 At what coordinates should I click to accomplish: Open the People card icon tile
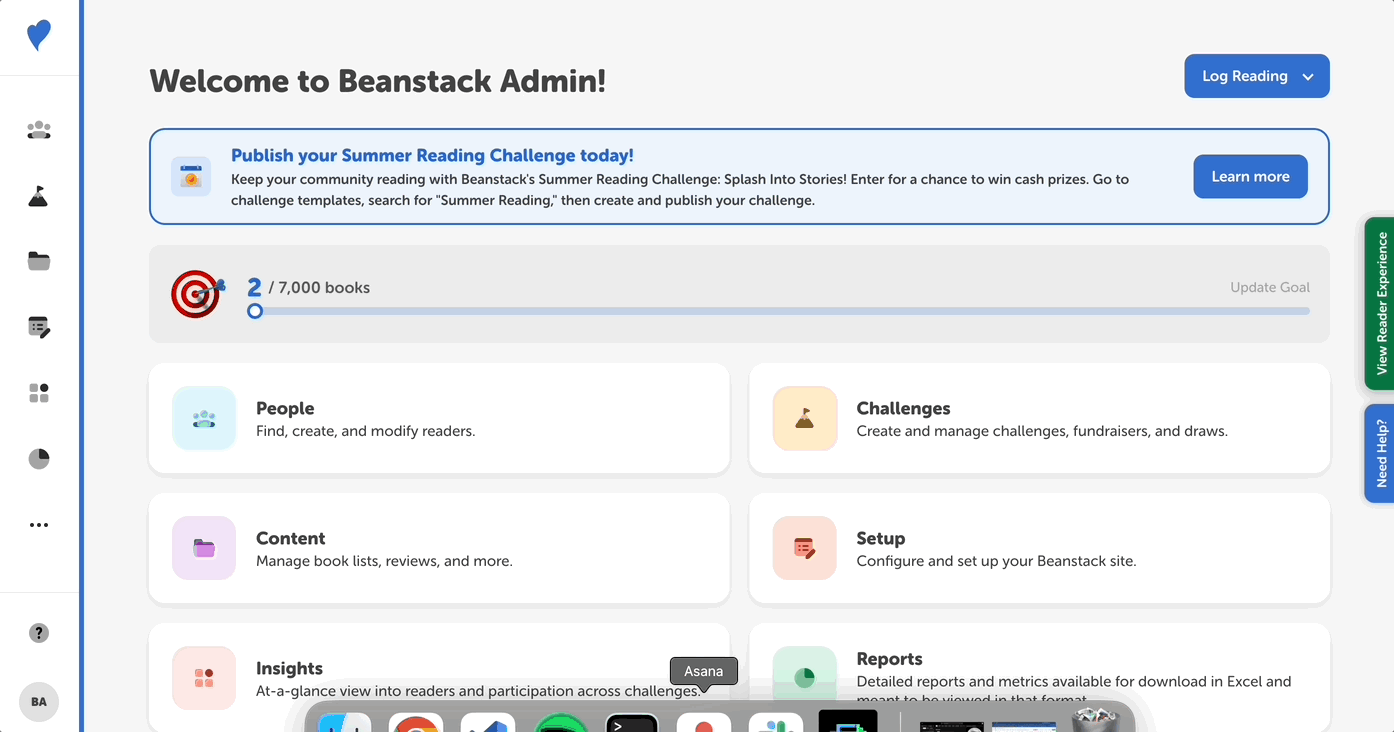[x=204, y=418]
